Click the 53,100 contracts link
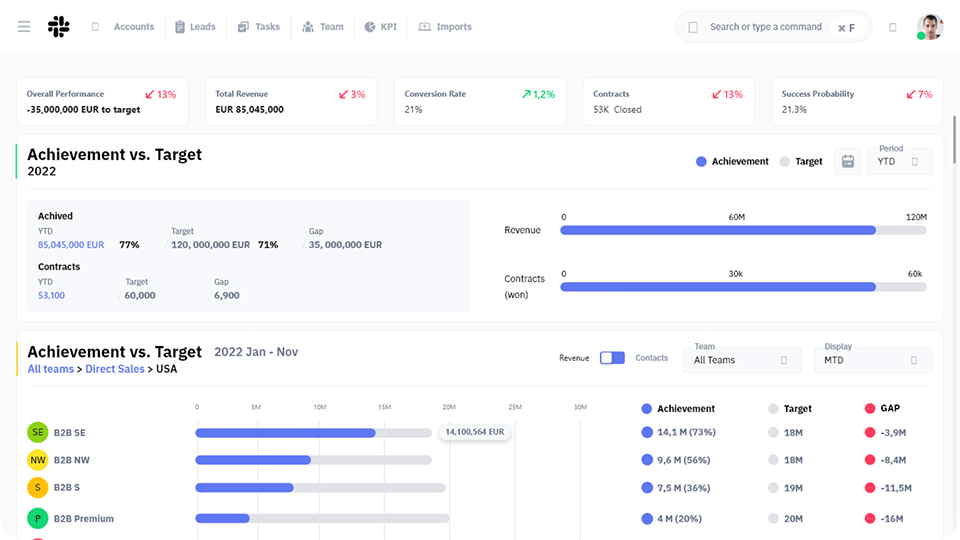 coord(51,296)
